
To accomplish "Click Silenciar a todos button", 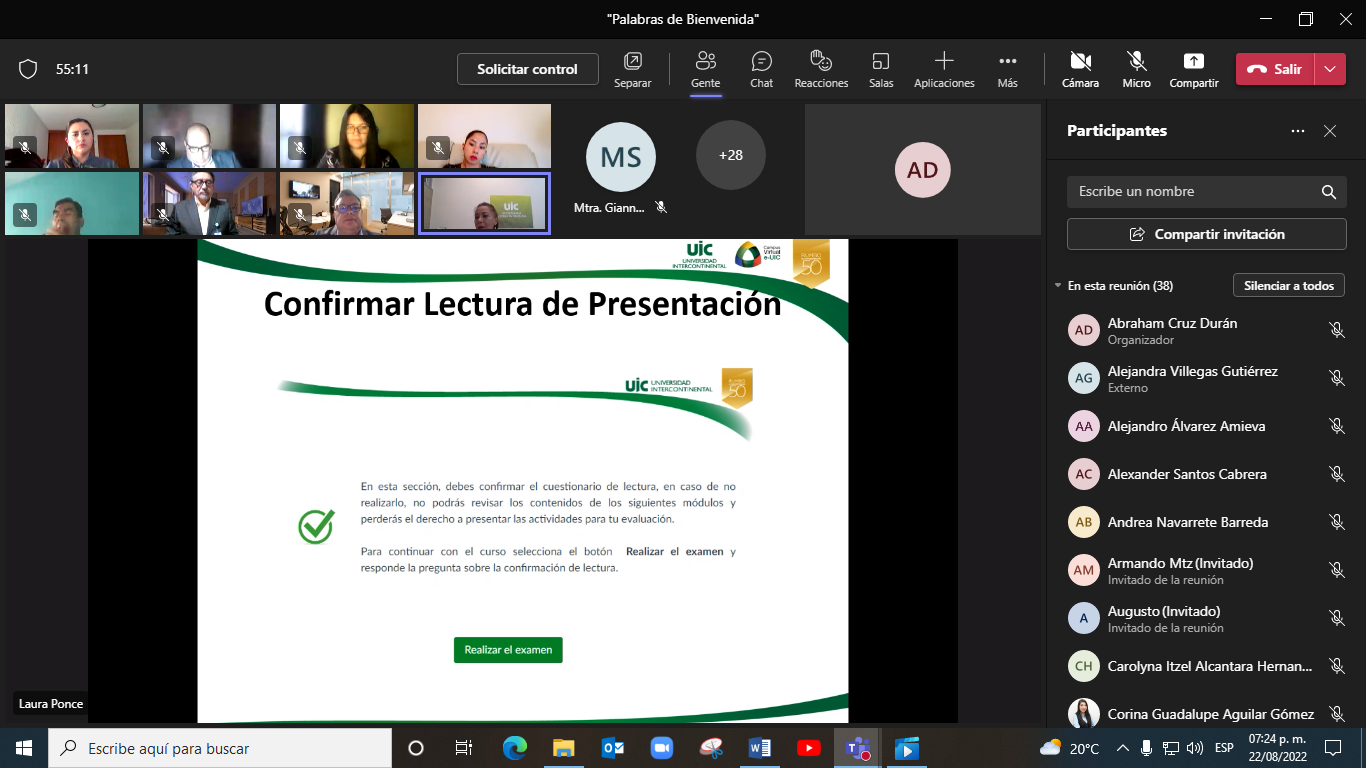I will 1289,286.
